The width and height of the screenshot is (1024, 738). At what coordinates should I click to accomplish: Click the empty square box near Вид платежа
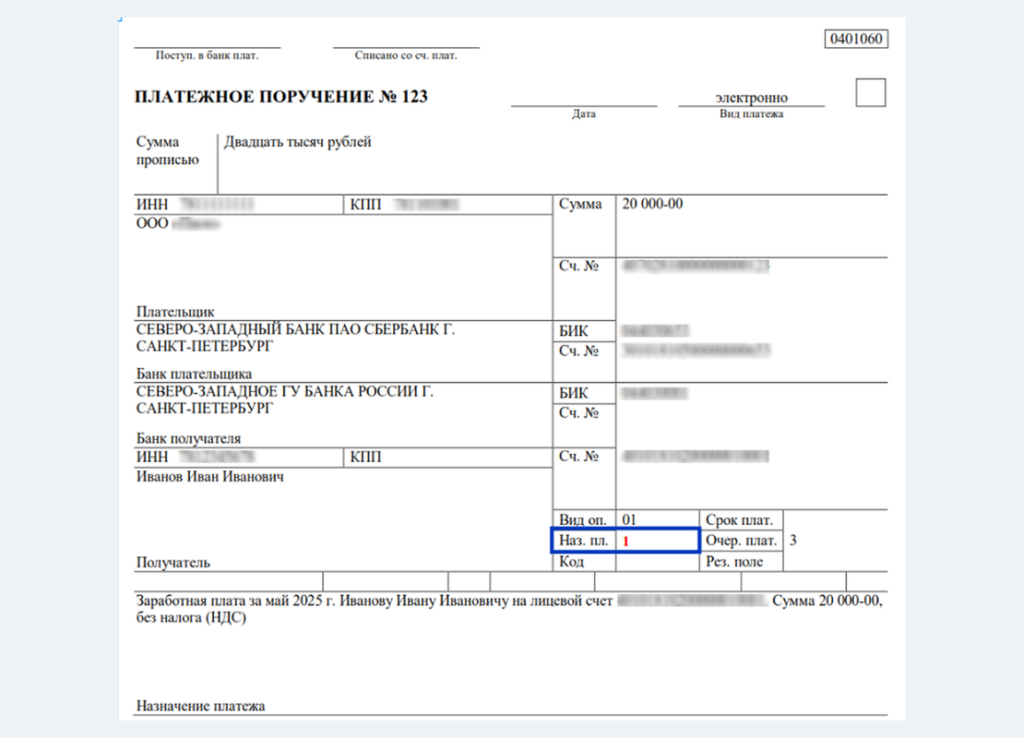point(871,92)
